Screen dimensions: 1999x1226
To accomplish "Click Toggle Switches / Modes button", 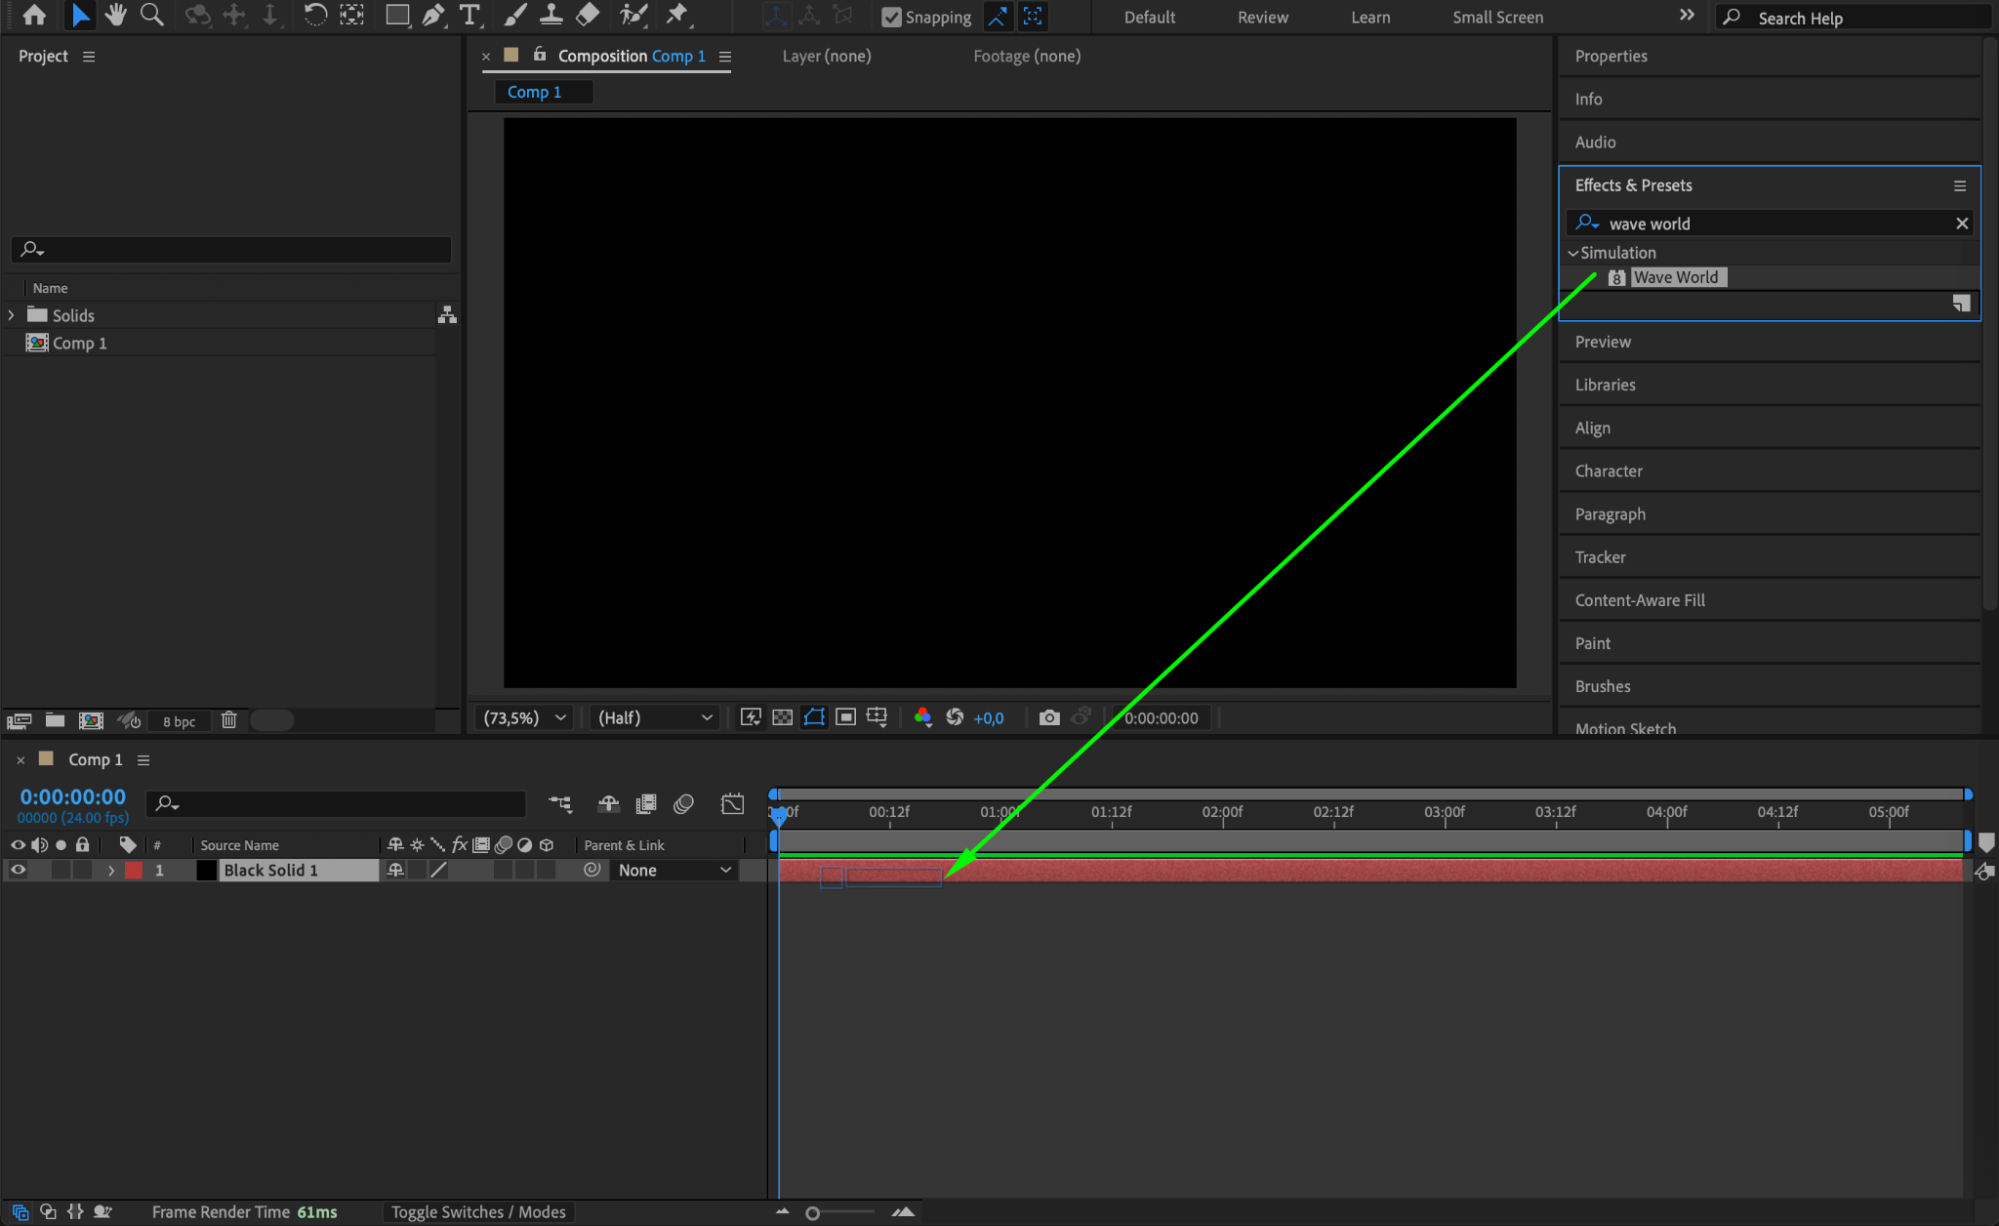I will [x=478, y=1211].
